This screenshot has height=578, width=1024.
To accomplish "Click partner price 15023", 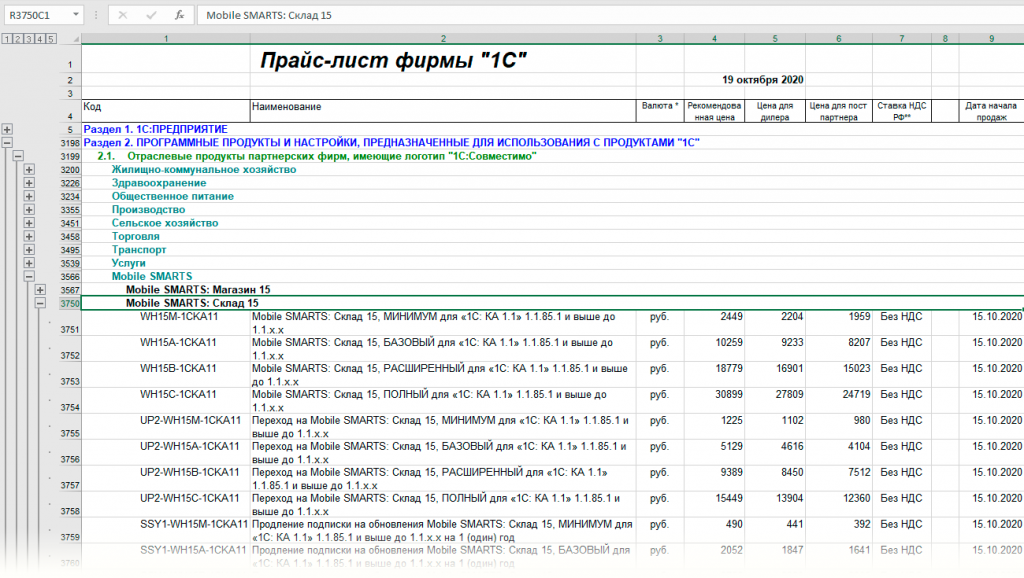I will click(x=856, y=368).
